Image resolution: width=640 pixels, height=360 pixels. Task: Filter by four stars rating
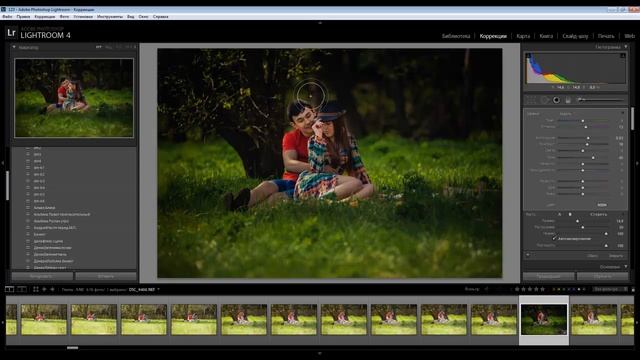coord(536,289)
